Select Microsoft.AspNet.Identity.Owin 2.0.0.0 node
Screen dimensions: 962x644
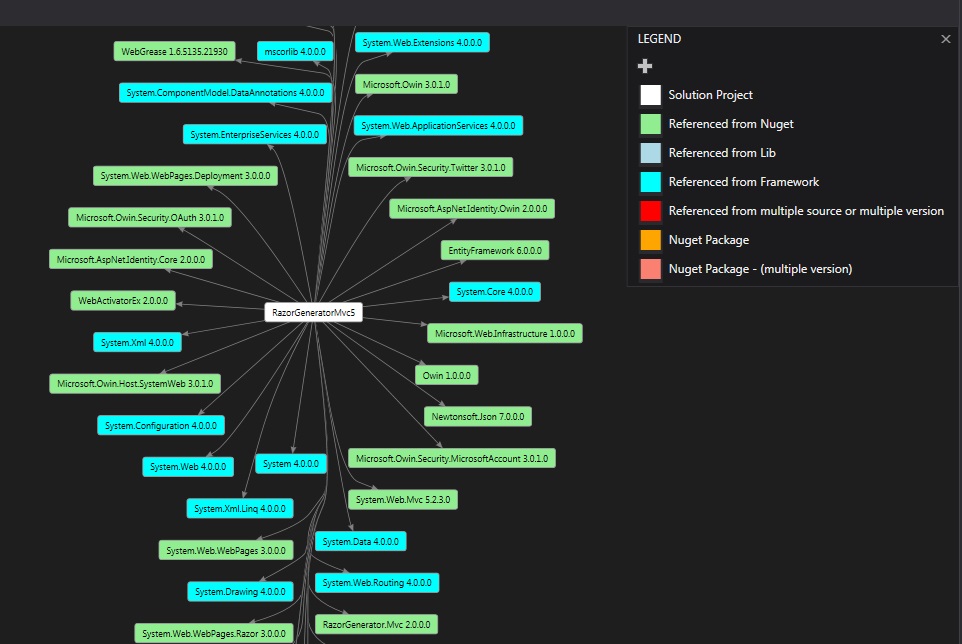point(472,209)
